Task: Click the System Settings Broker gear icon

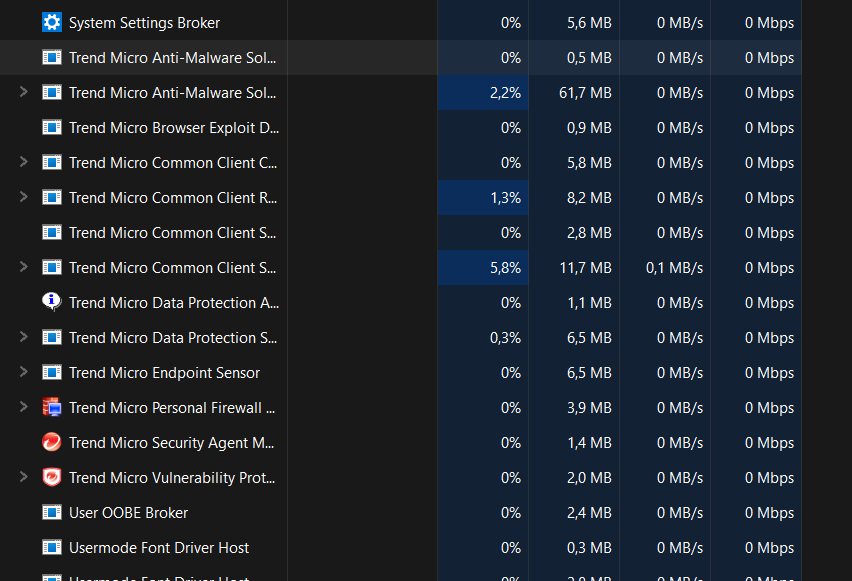Action: (x=52, y=22)
